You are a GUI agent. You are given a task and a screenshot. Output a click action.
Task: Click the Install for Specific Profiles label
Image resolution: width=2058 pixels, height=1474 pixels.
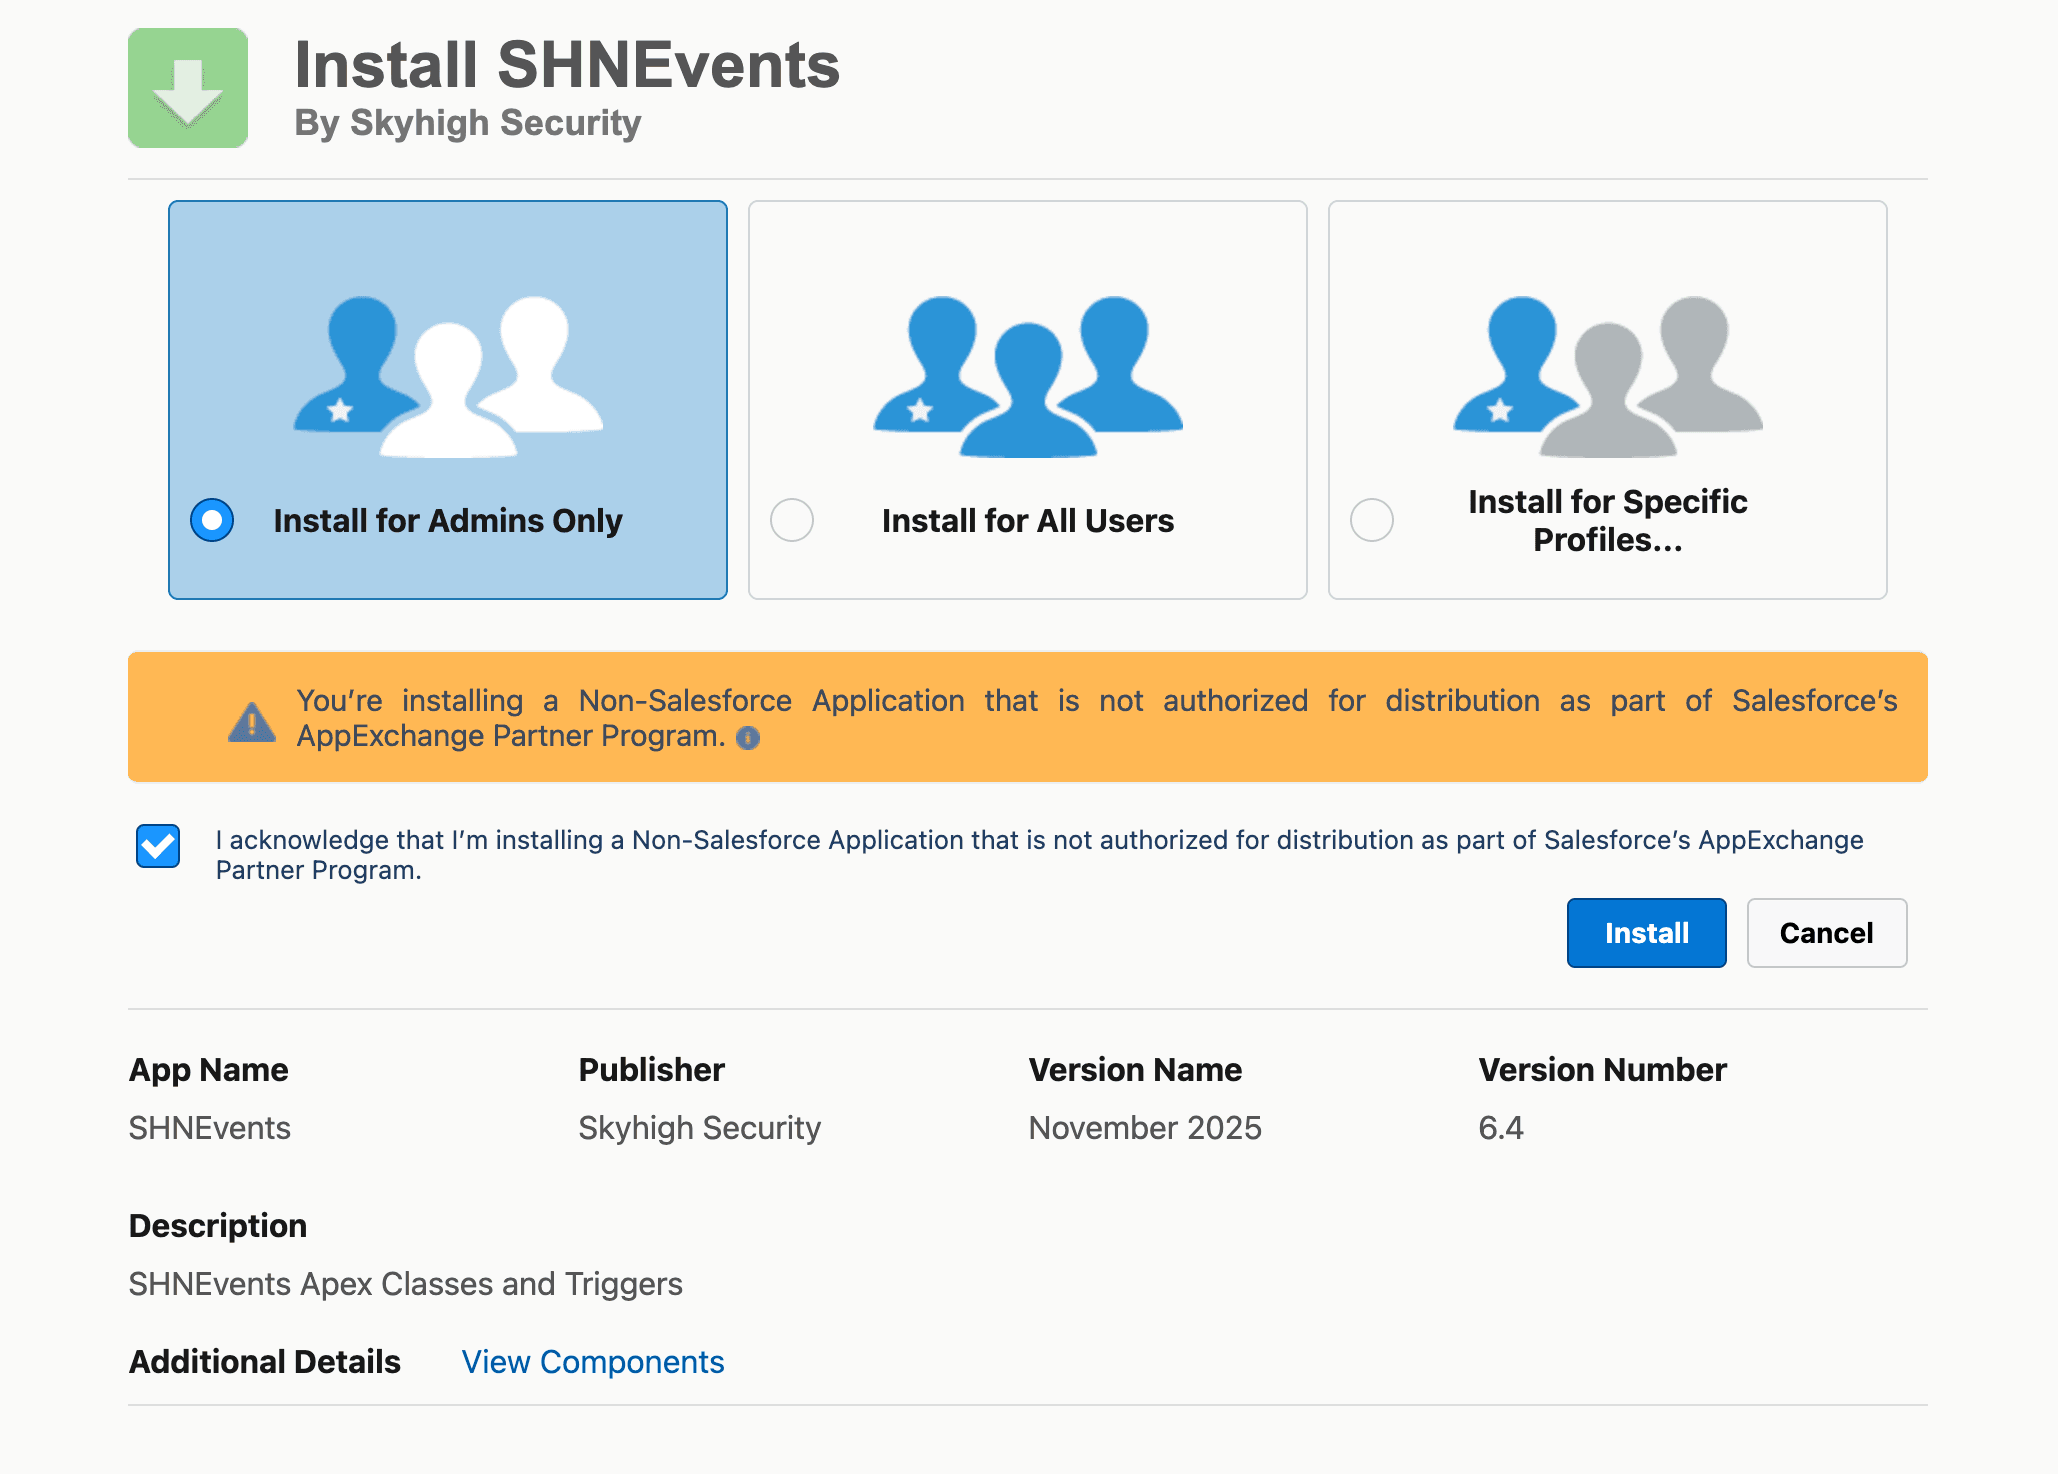tap(1608, 521)
